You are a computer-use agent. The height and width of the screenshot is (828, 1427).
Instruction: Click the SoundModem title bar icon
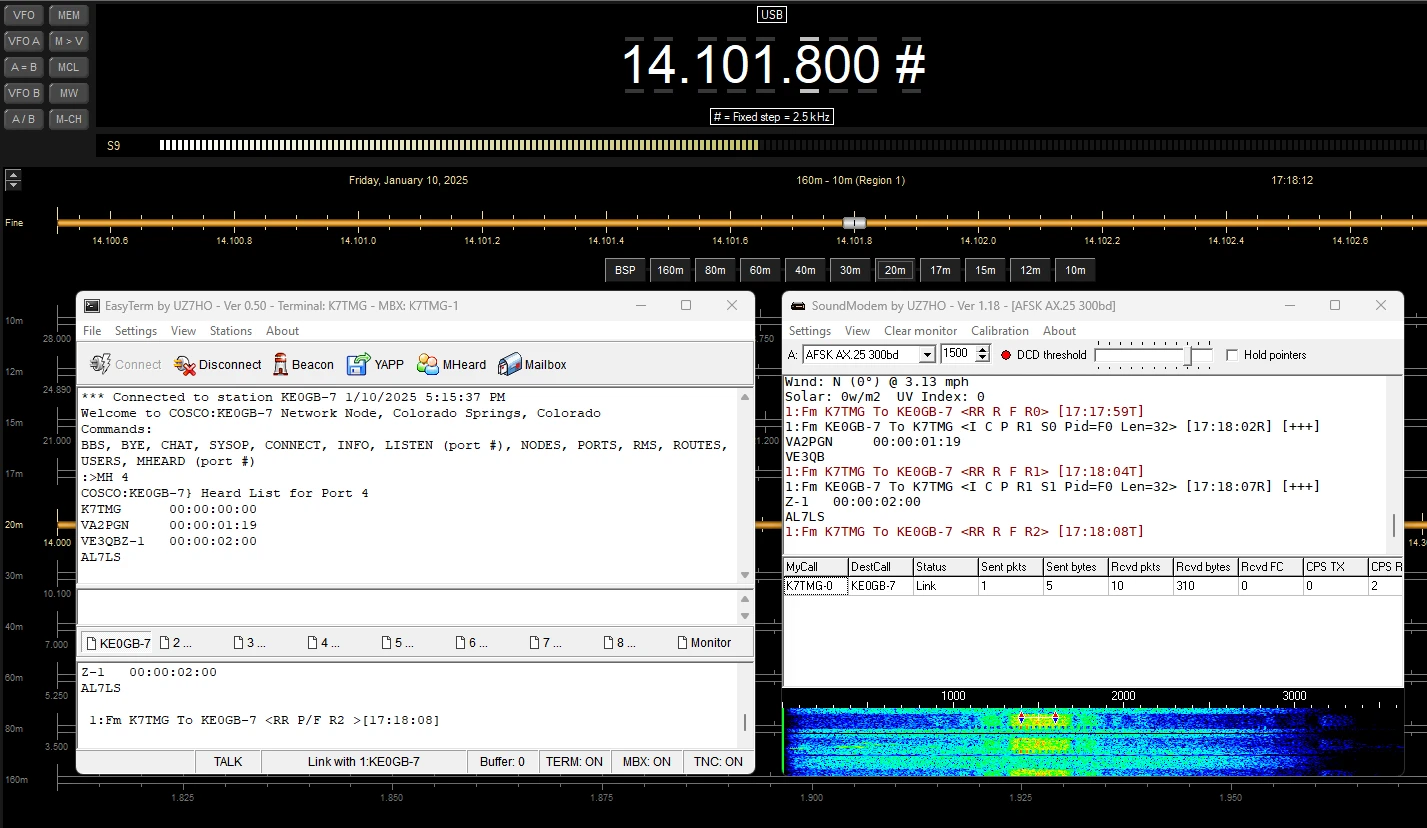798,305
